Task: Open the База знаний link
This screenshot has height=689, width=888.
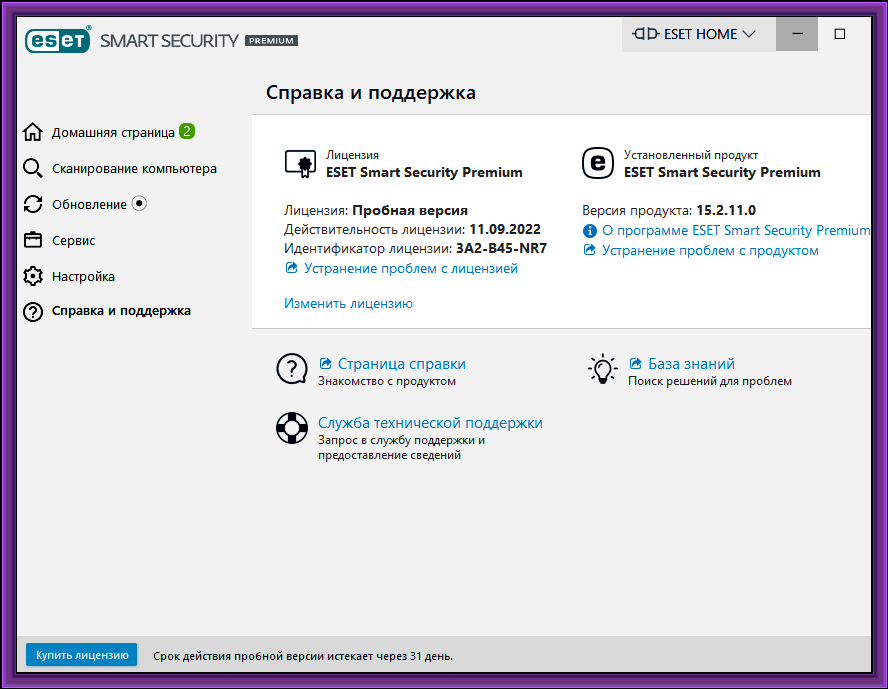Action: pyautogui.click(x=691, y=363)
